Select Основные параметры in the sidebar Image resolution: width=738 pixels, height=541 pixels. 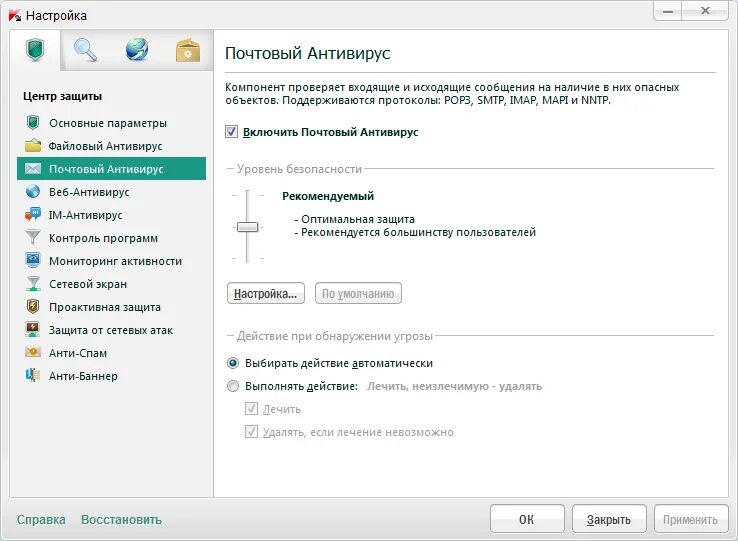click(111, 123)
